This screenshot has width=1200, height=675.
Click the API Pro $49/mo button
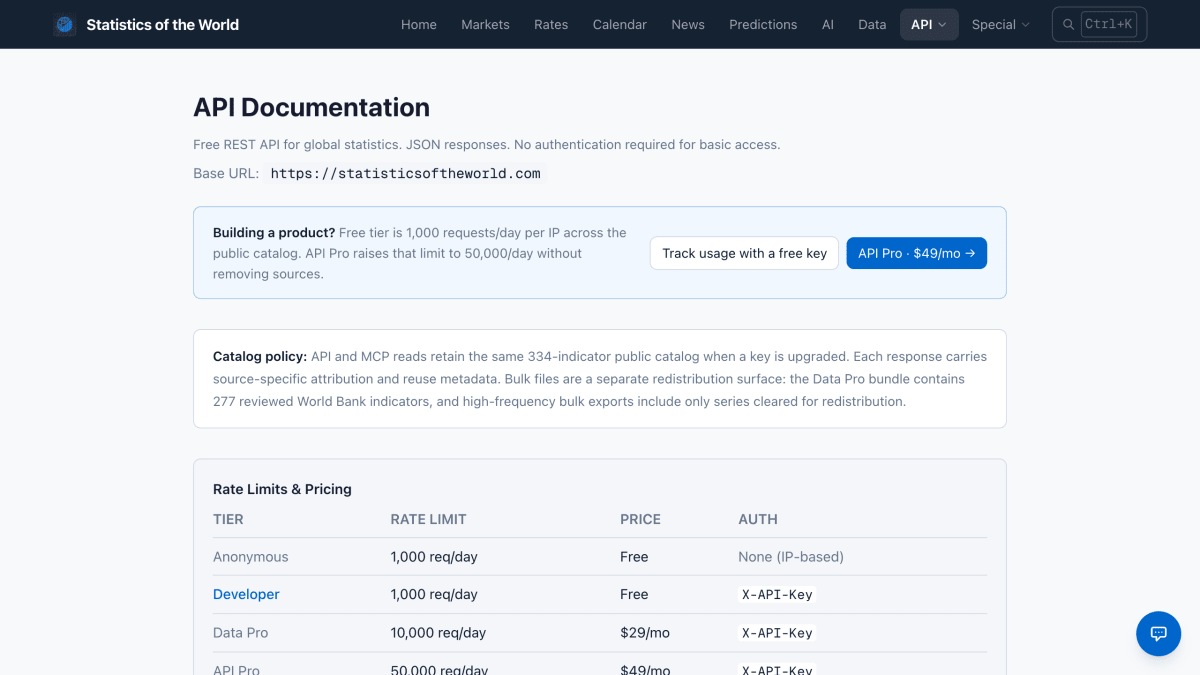pos(916,253)
